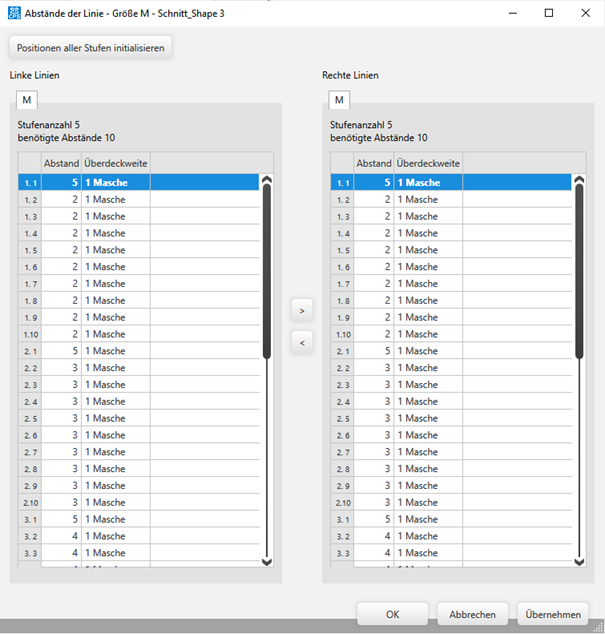Confirm with the OK button
Image resolution: width=605 pixels, height=634 pixels.
point(392,614)
